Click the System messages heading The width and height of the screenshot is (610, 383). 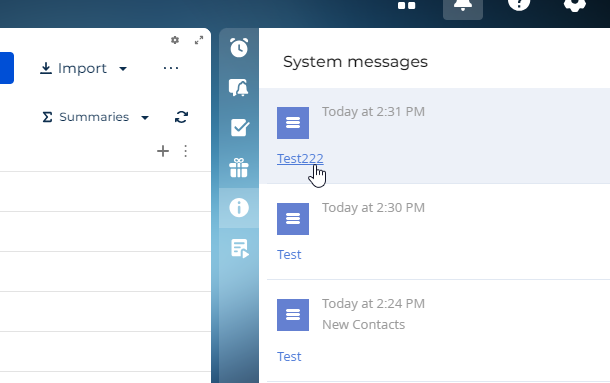(x=355, y=61)
